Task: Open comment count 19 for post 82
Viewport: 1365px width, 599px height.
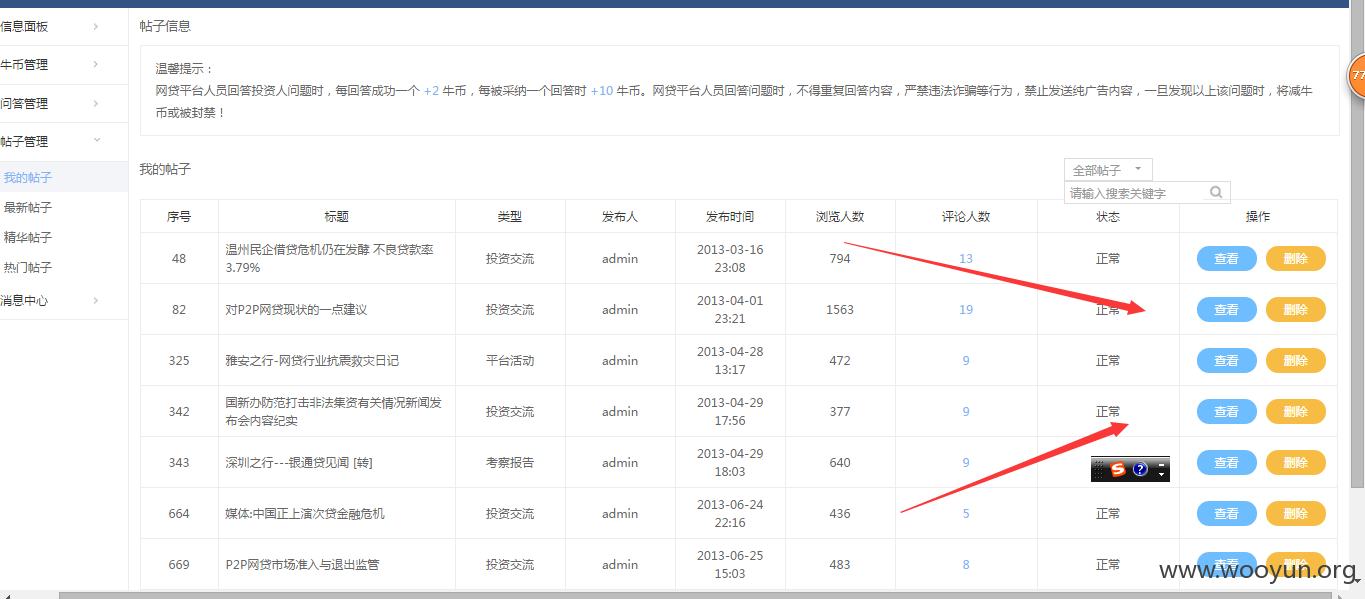Action: point(966,310)
